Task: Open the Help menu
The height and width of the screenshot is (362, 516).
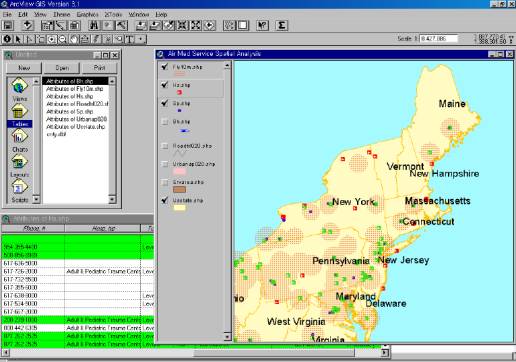Action: point(161,15)
